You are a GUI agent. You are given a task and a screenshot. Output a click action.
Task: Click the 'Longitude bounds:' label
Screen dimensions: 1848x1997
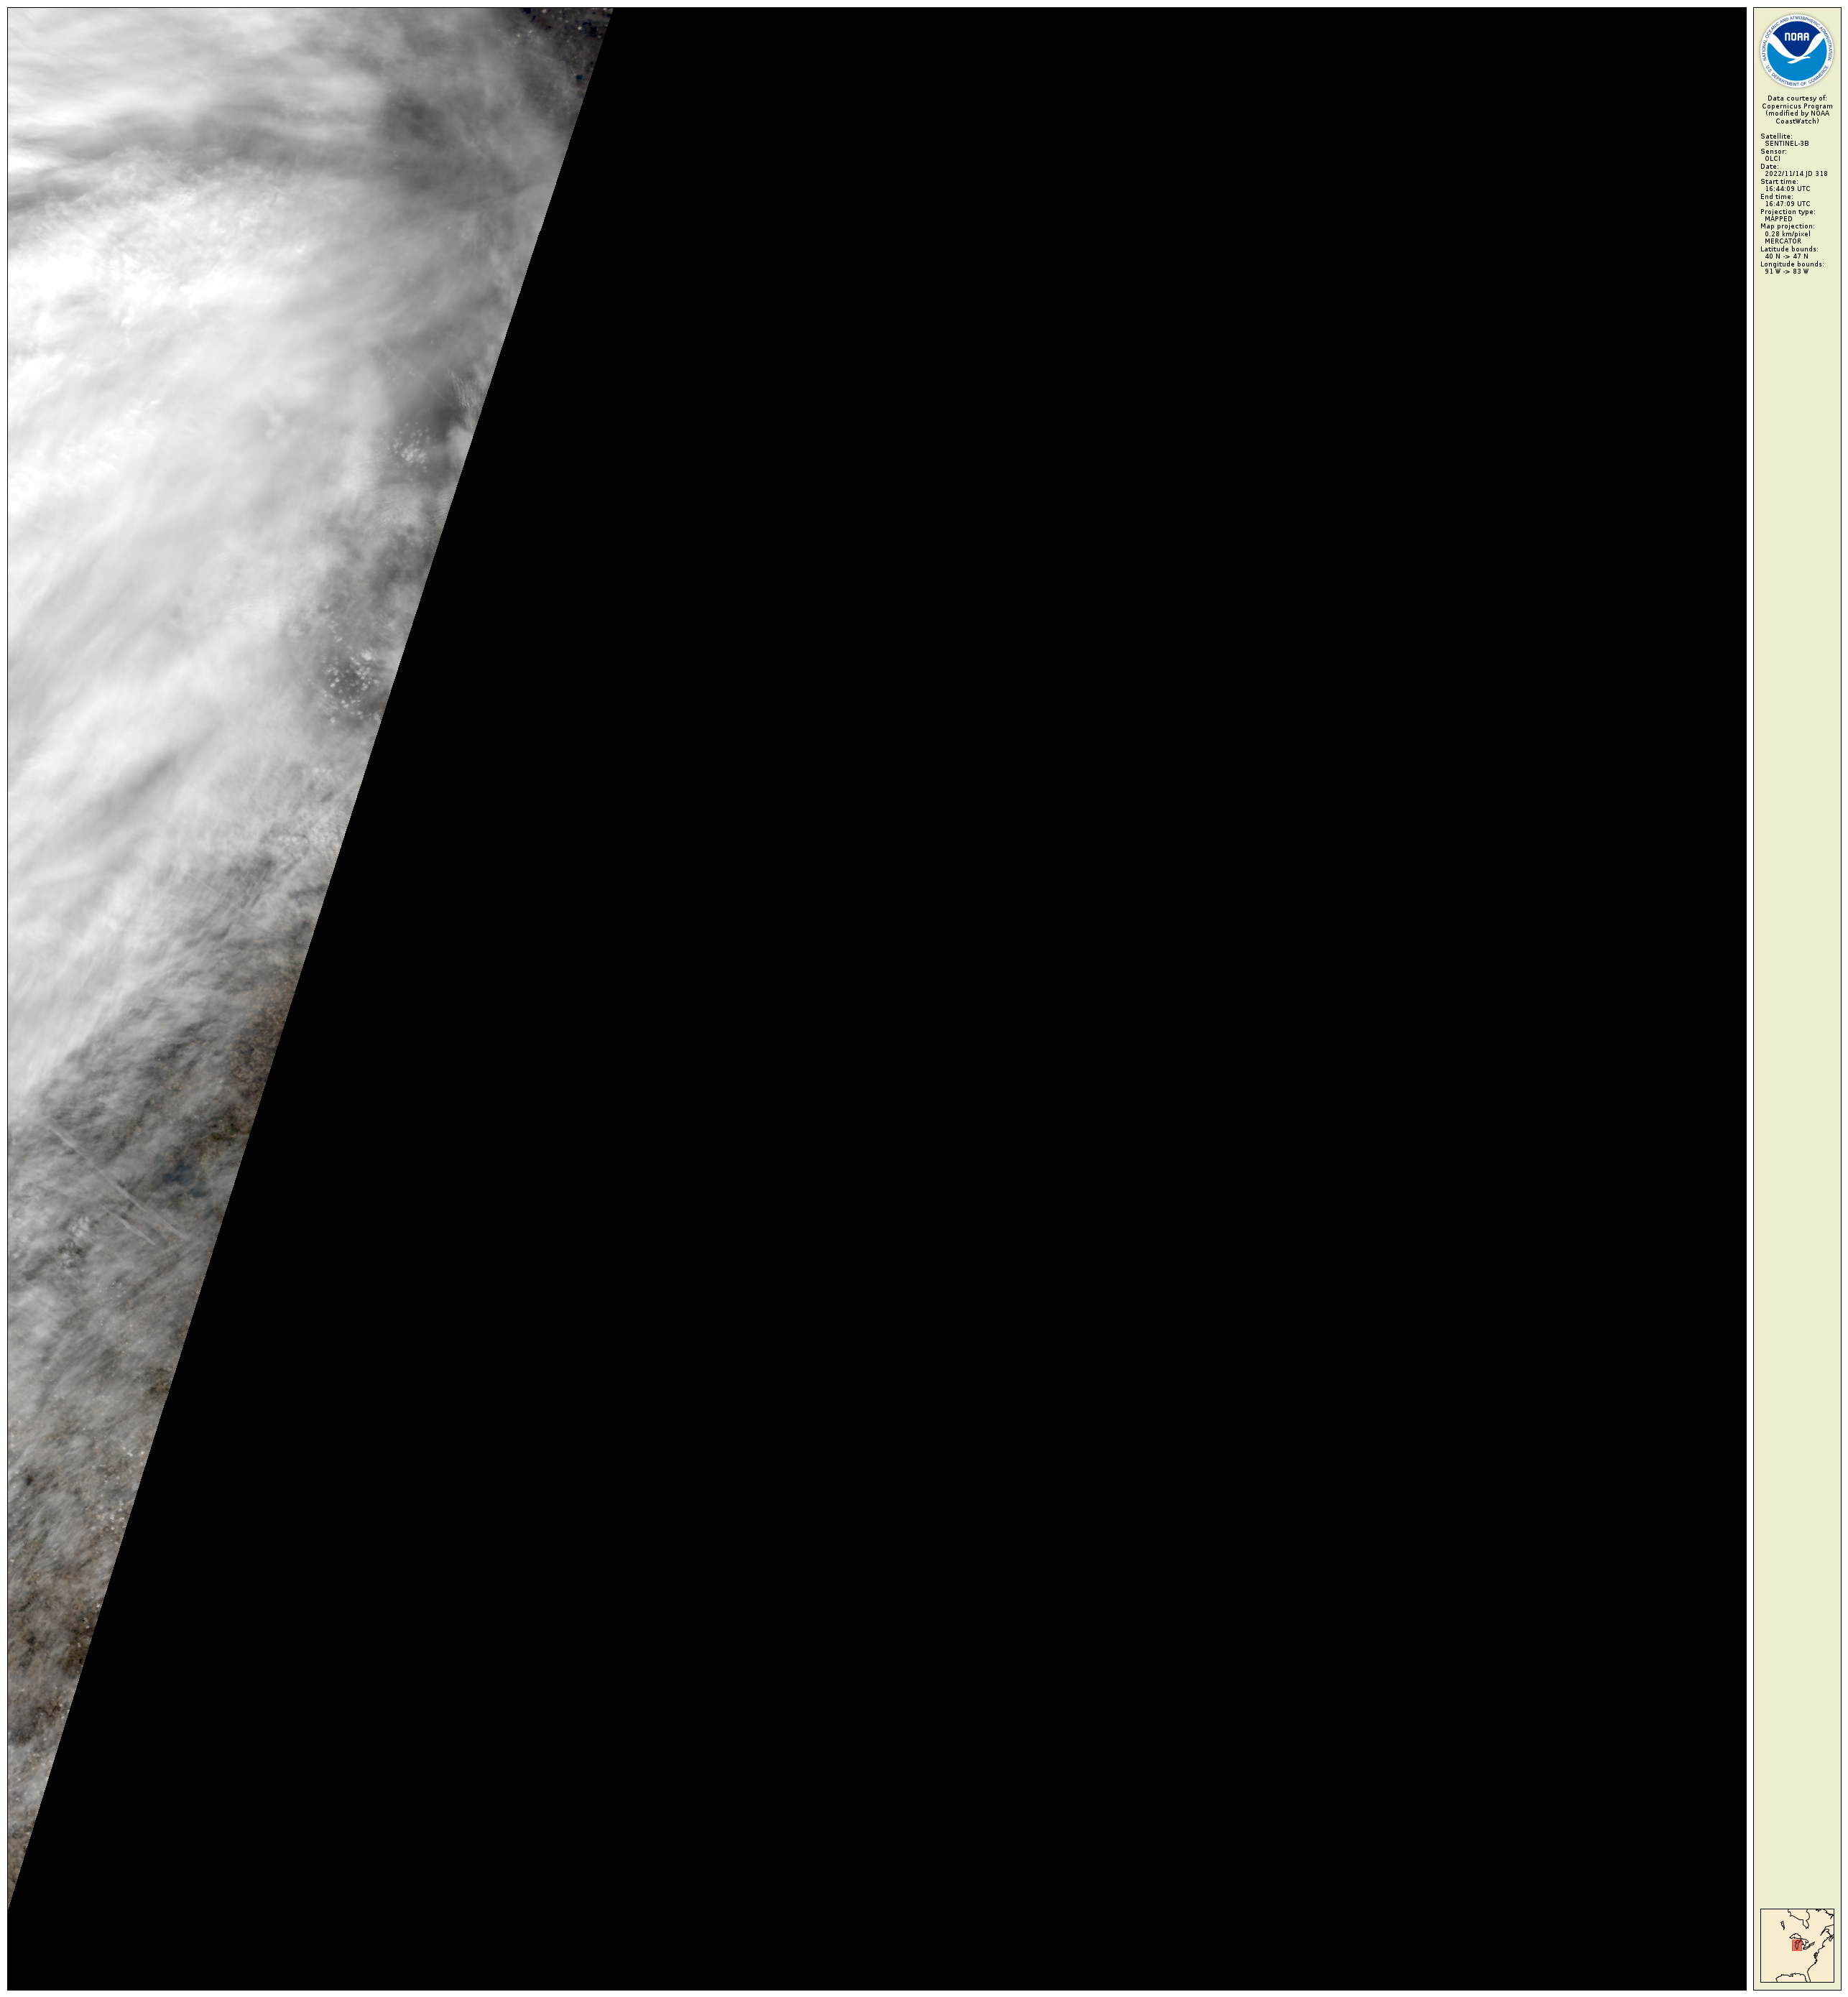coord(1792,265)
